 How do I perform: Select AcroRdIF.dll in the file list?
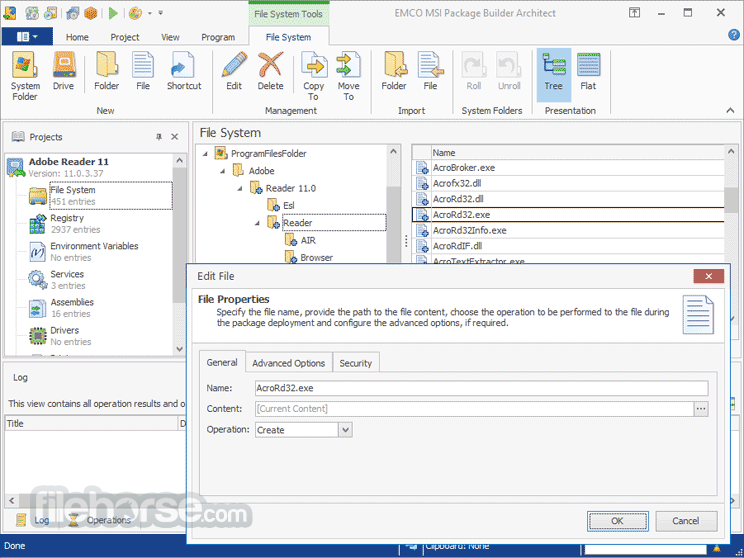(568, 246)
